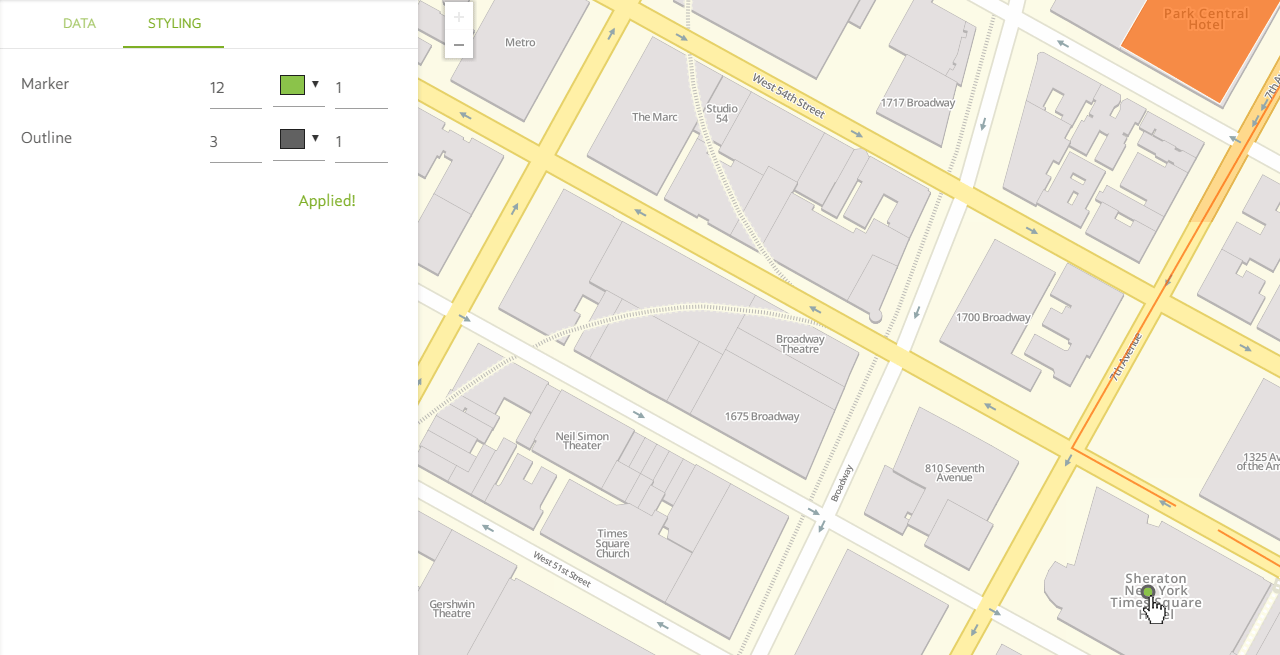Viewport: 1280px width, 655px height.
Task: Edit the Marker size field showing 12
Action: (236, 88)
